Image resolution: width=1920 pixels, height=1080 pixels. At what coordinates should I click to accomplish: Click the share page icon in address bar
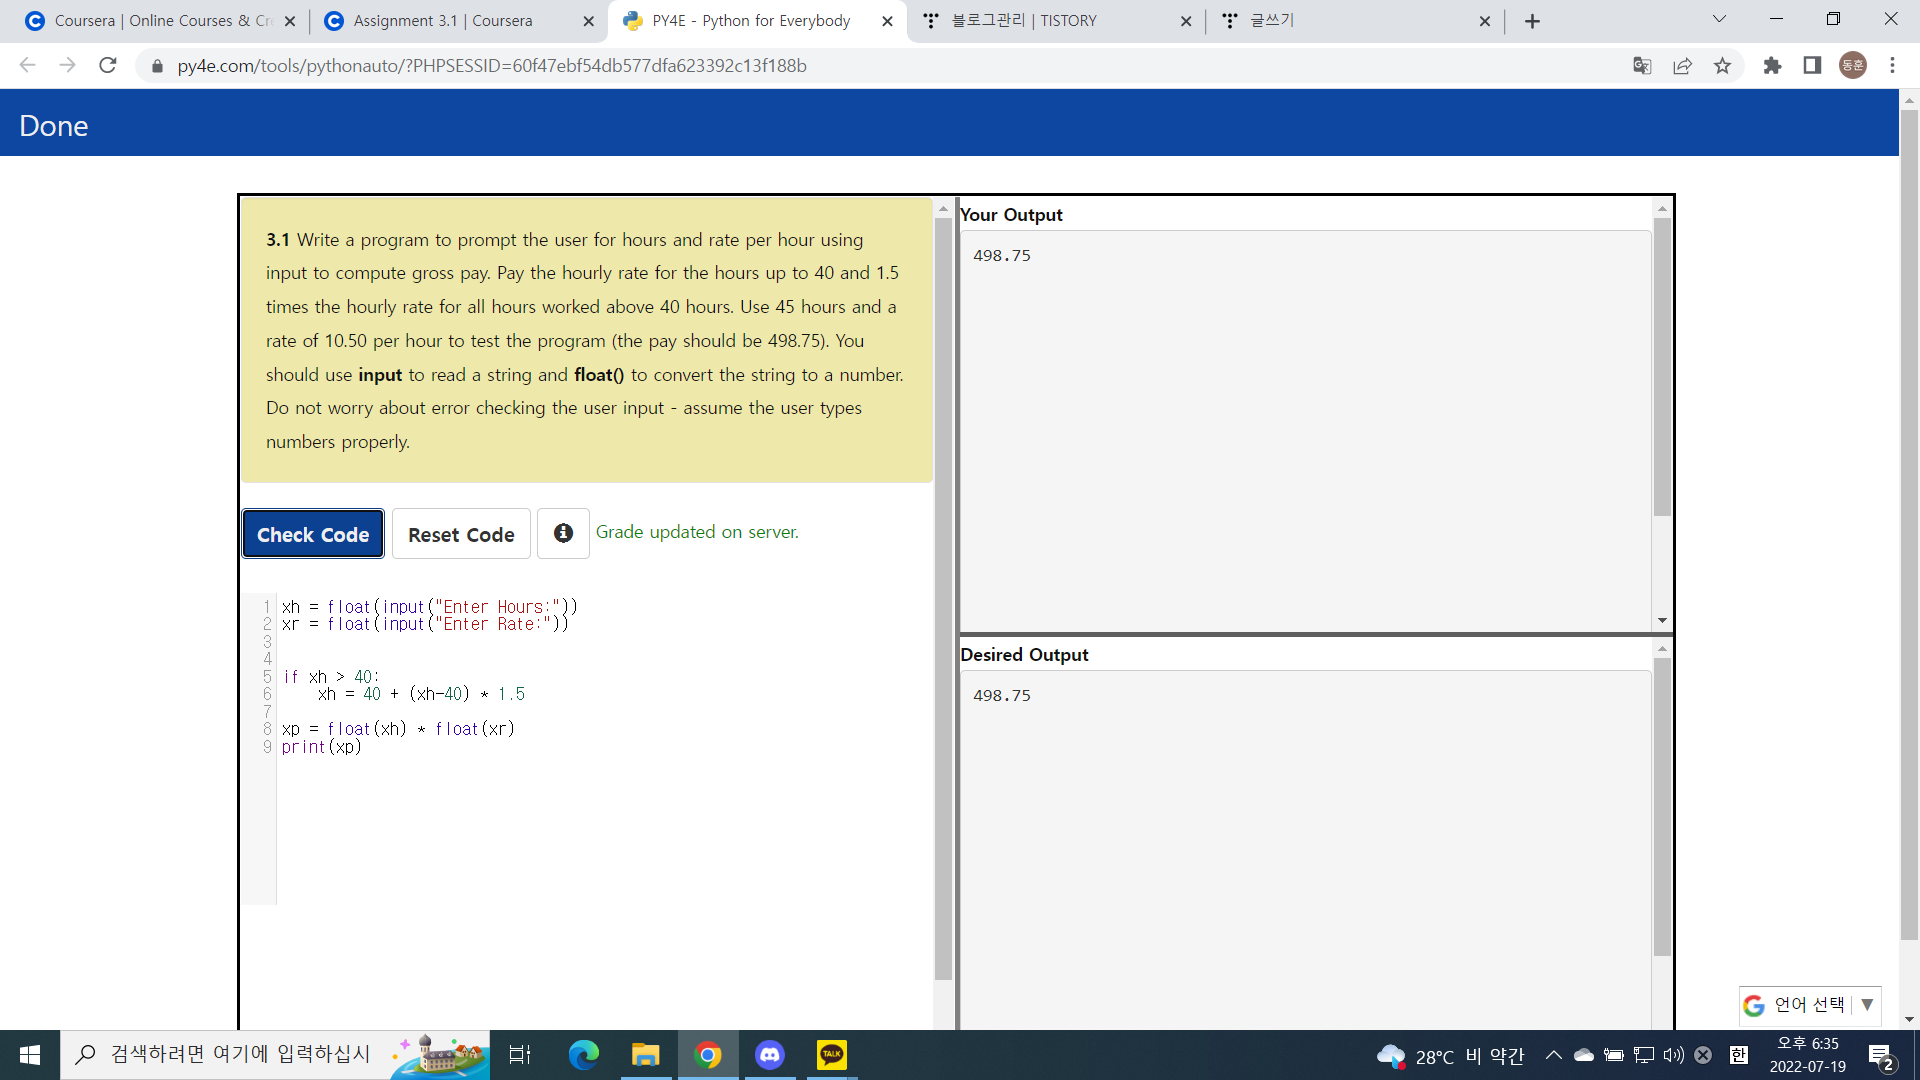(x=1682, y=66)
